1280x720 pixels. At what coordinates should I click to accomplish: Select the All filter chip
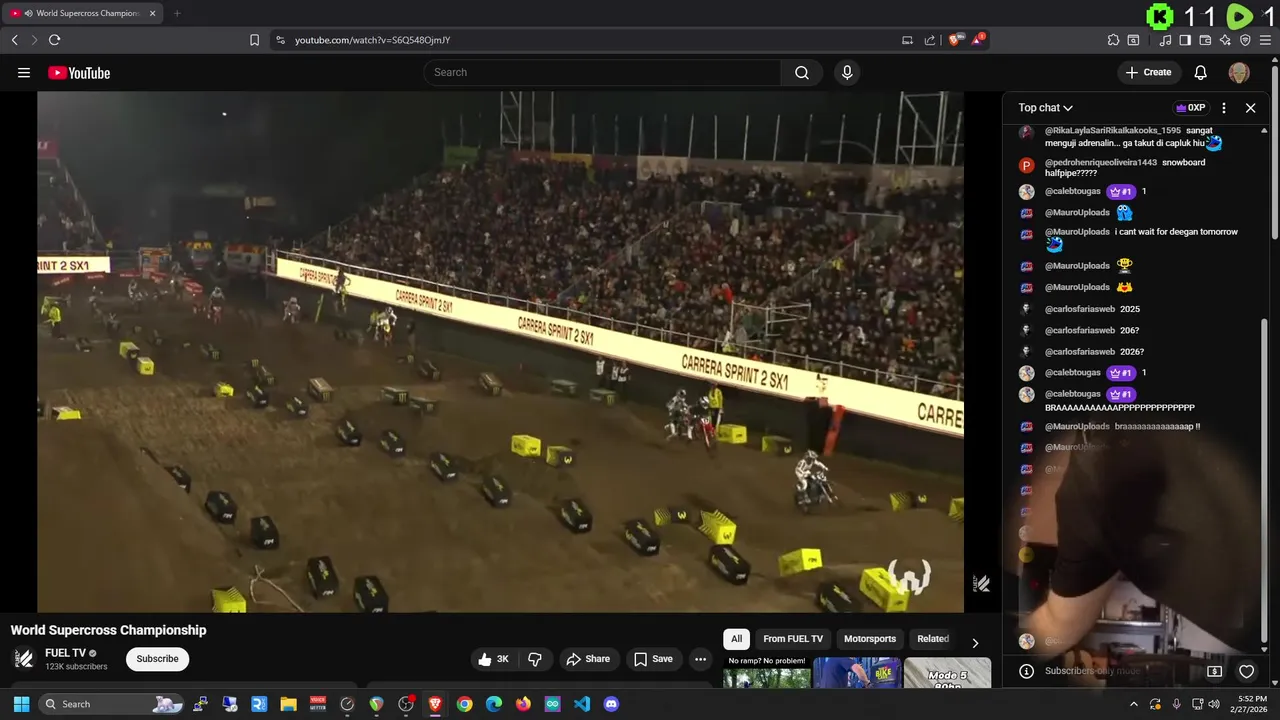[736, 639]
